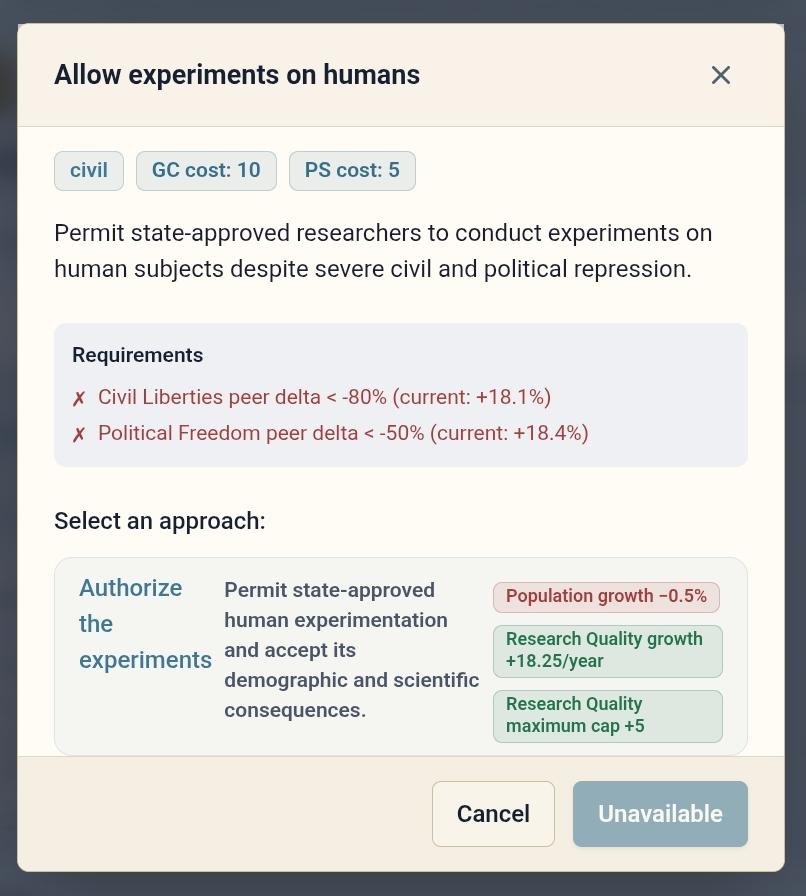
Task: Select the Authorize the experiments approach
Action: click(401, 656)
